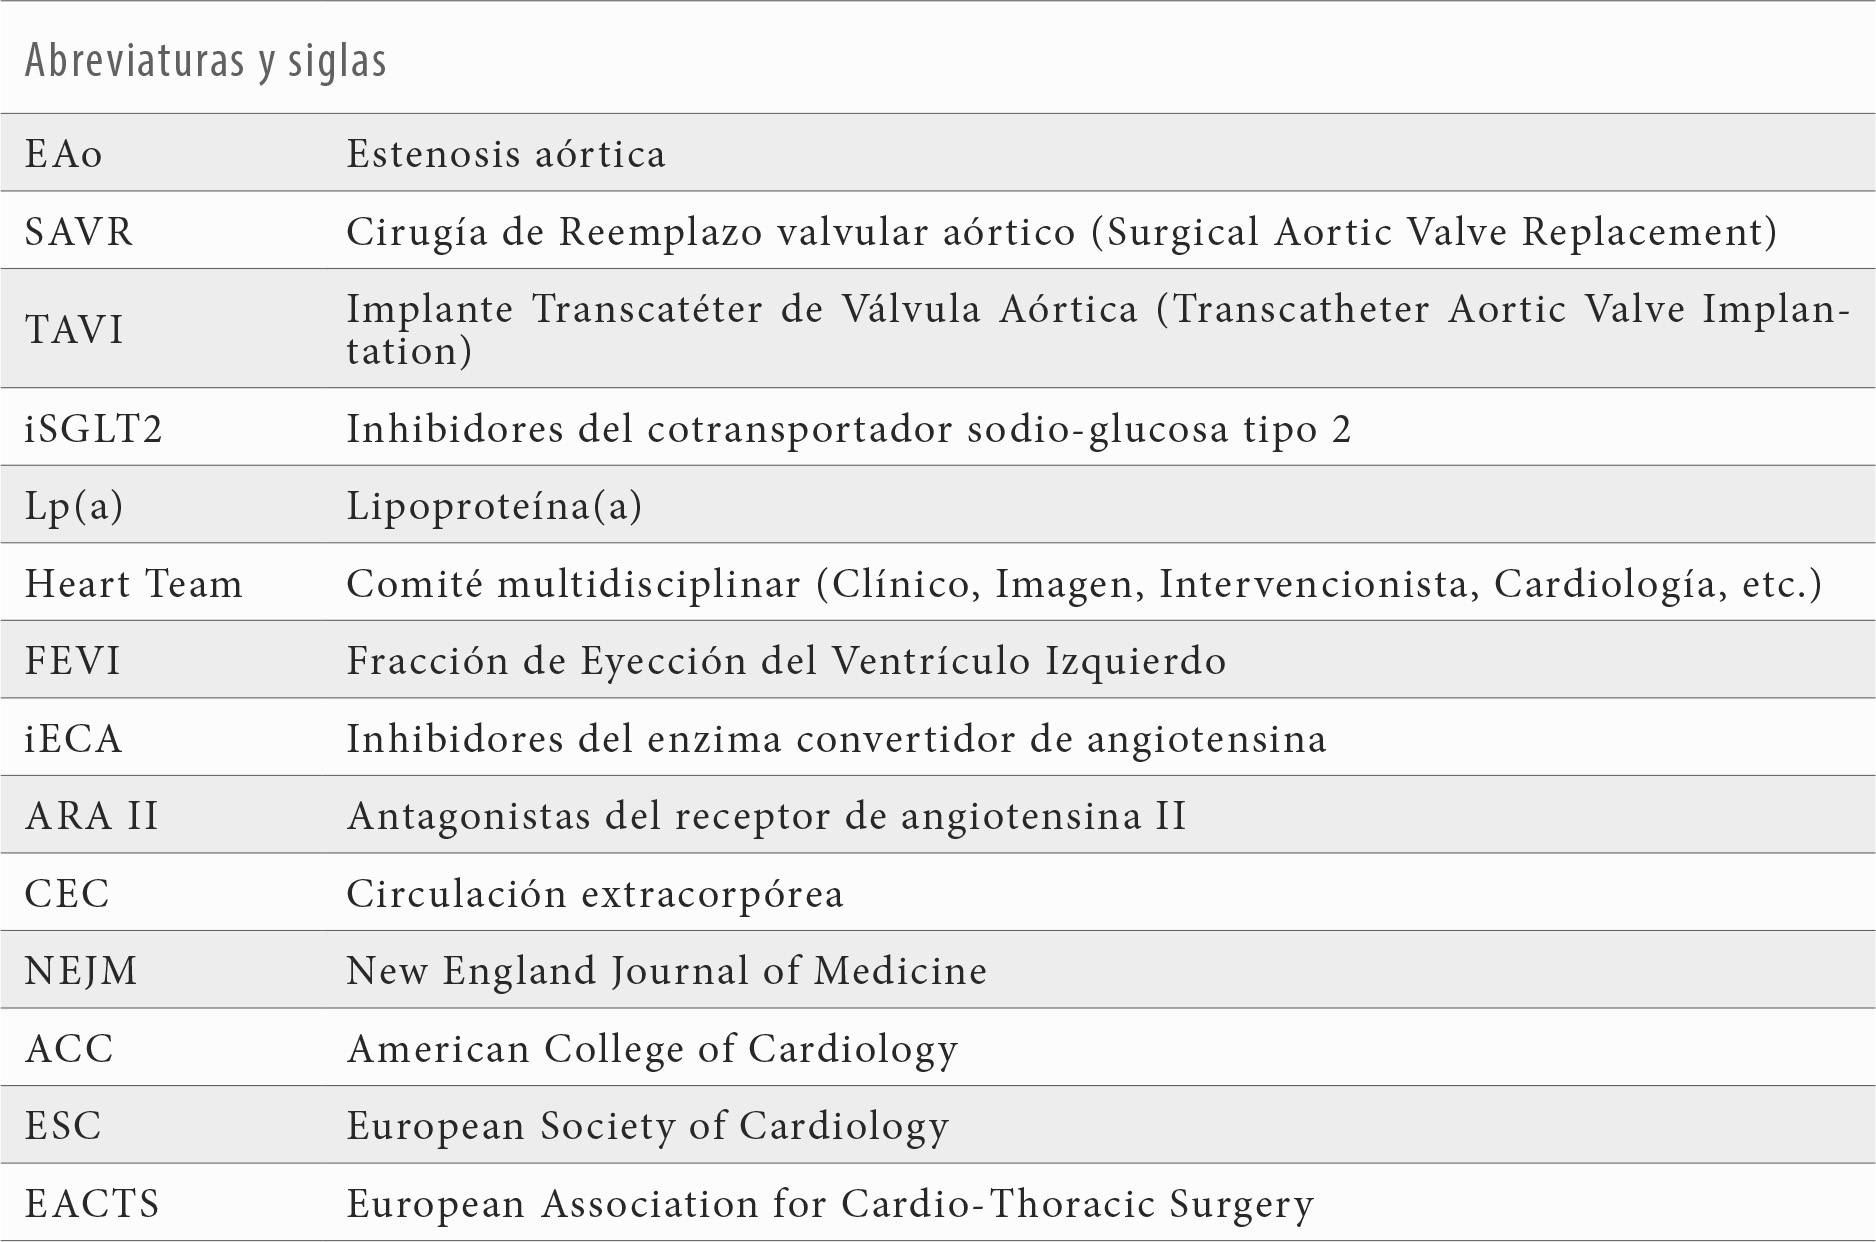Click the 'FEVI' abbreviation

tap(73, 661)
